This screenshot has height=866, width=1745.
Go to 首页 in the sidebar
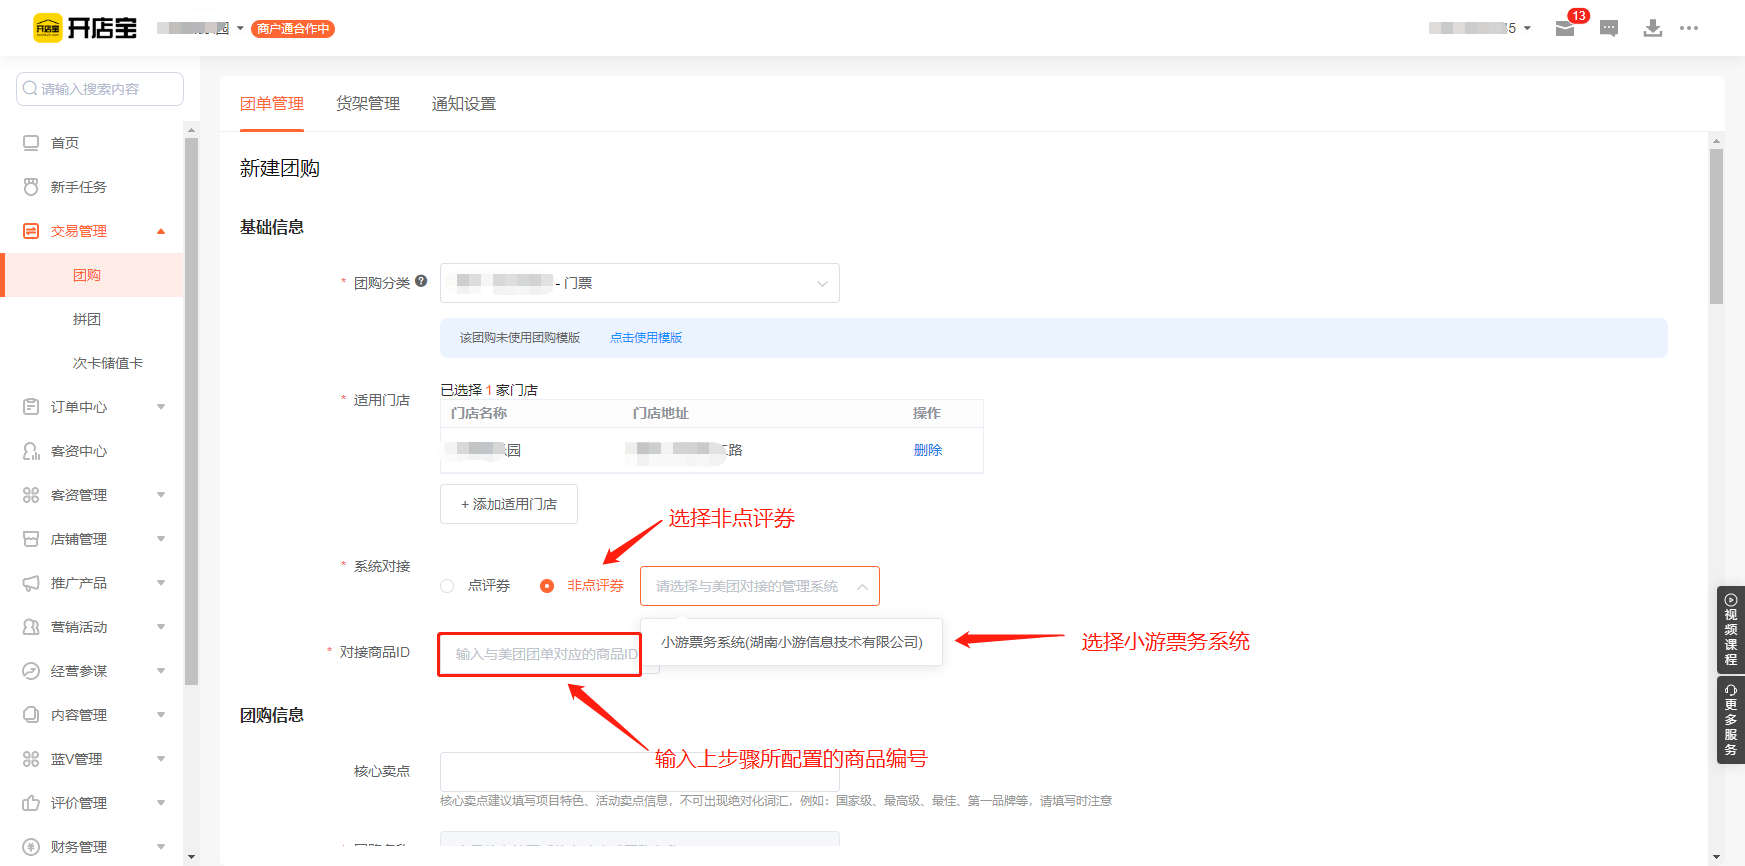coord(65,143)
